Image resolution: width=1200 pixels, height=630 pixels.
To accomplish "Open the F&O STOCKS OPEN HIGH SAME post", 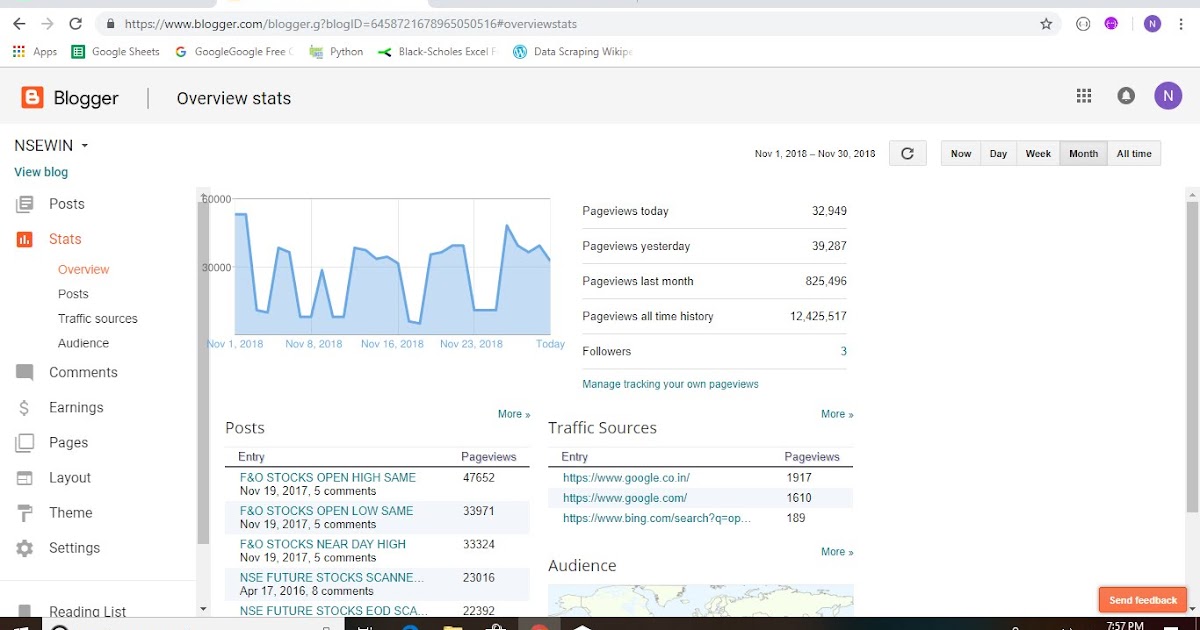I will click(x=327, y=477).
